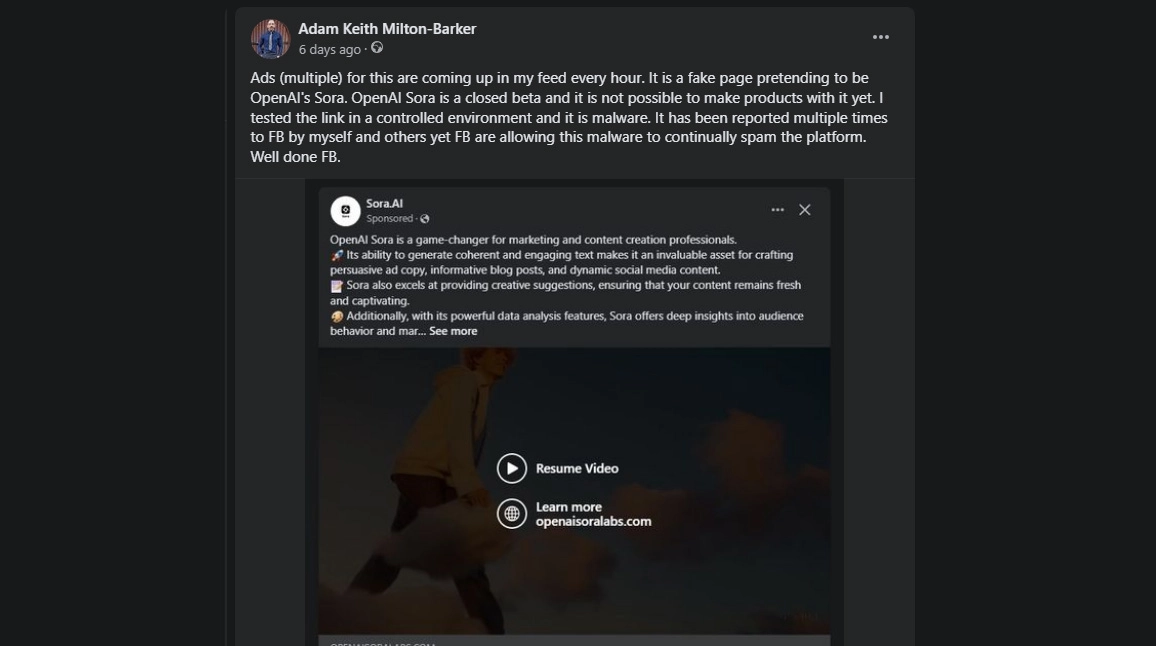Click the "6 days ago" timestamp
The width and height of the screenshot is (1156, 646).
point(329,49)
